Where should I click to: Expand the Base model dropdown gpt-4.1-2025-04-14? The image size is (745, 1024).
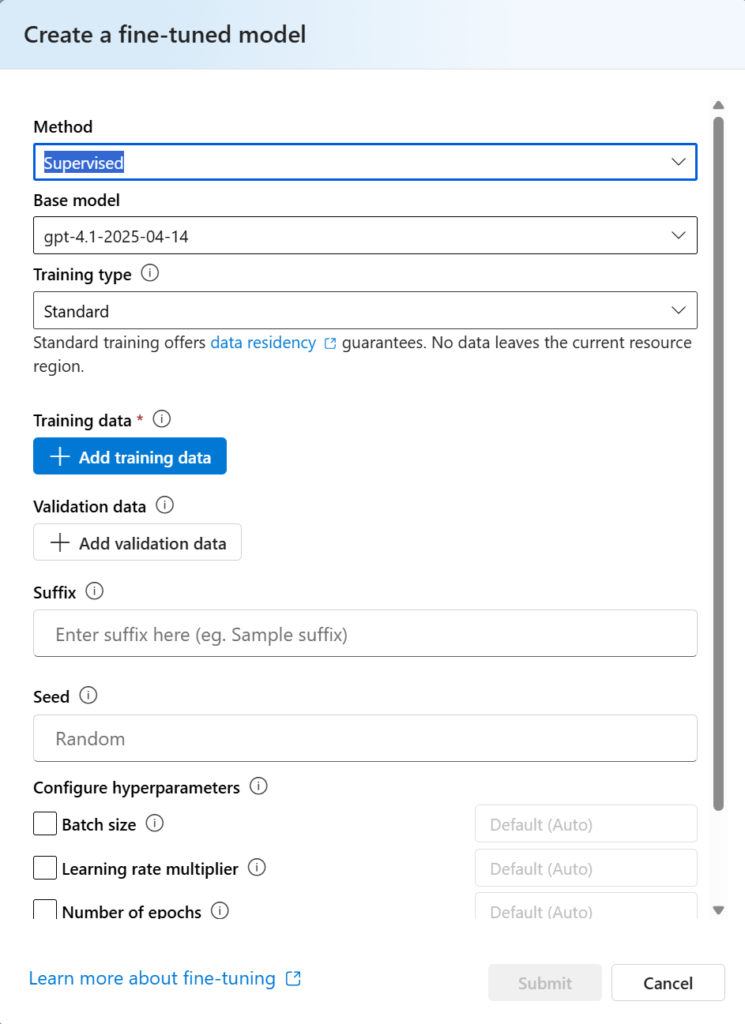pos(365,235)
